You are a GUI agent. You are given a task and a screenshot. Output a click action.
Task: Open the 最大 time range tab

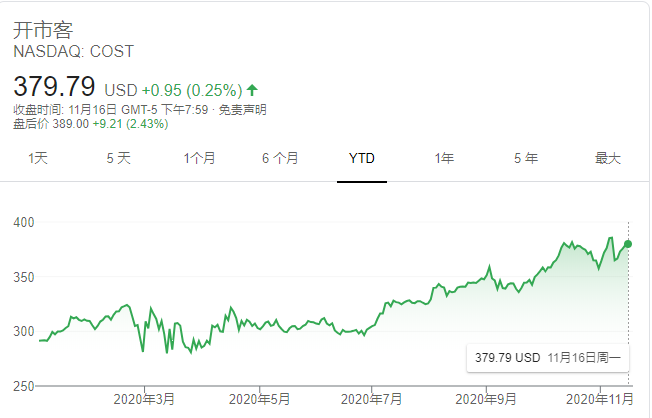click(608, 158)
